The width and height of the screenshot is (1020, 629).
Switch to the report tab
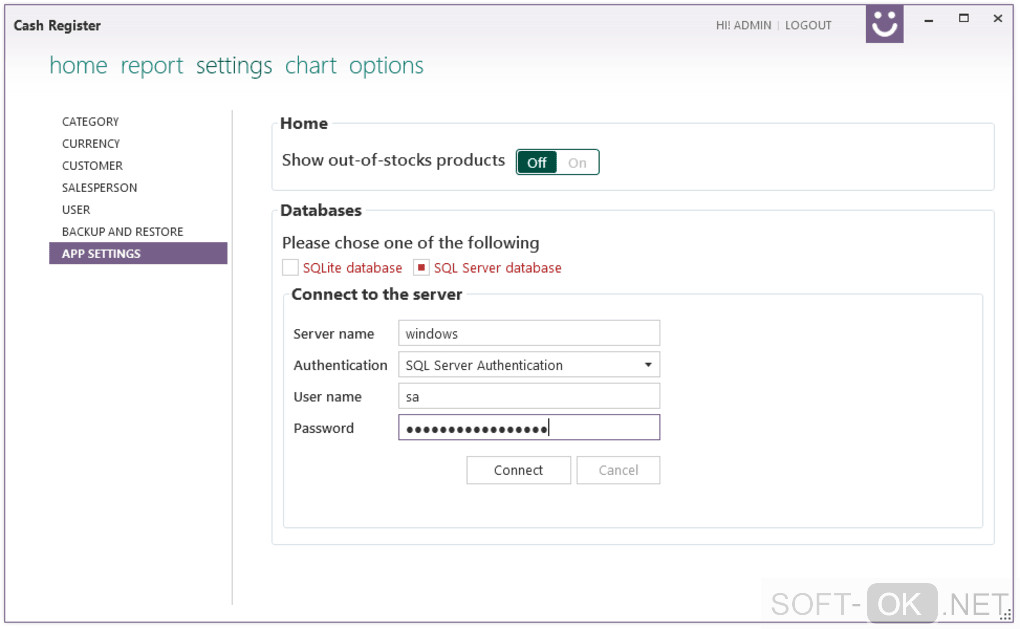[152, 66]
